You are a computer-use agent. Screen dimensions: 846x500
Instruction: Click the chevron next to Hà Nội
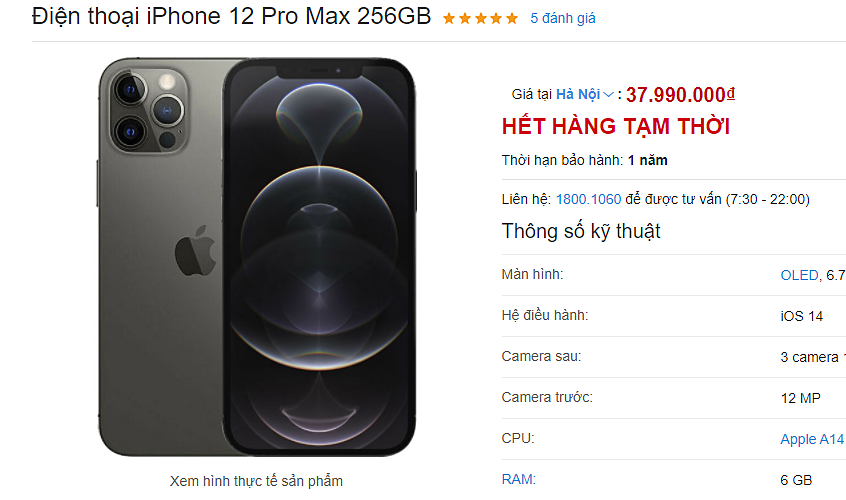pyautogui.click(x=608, y=95)
